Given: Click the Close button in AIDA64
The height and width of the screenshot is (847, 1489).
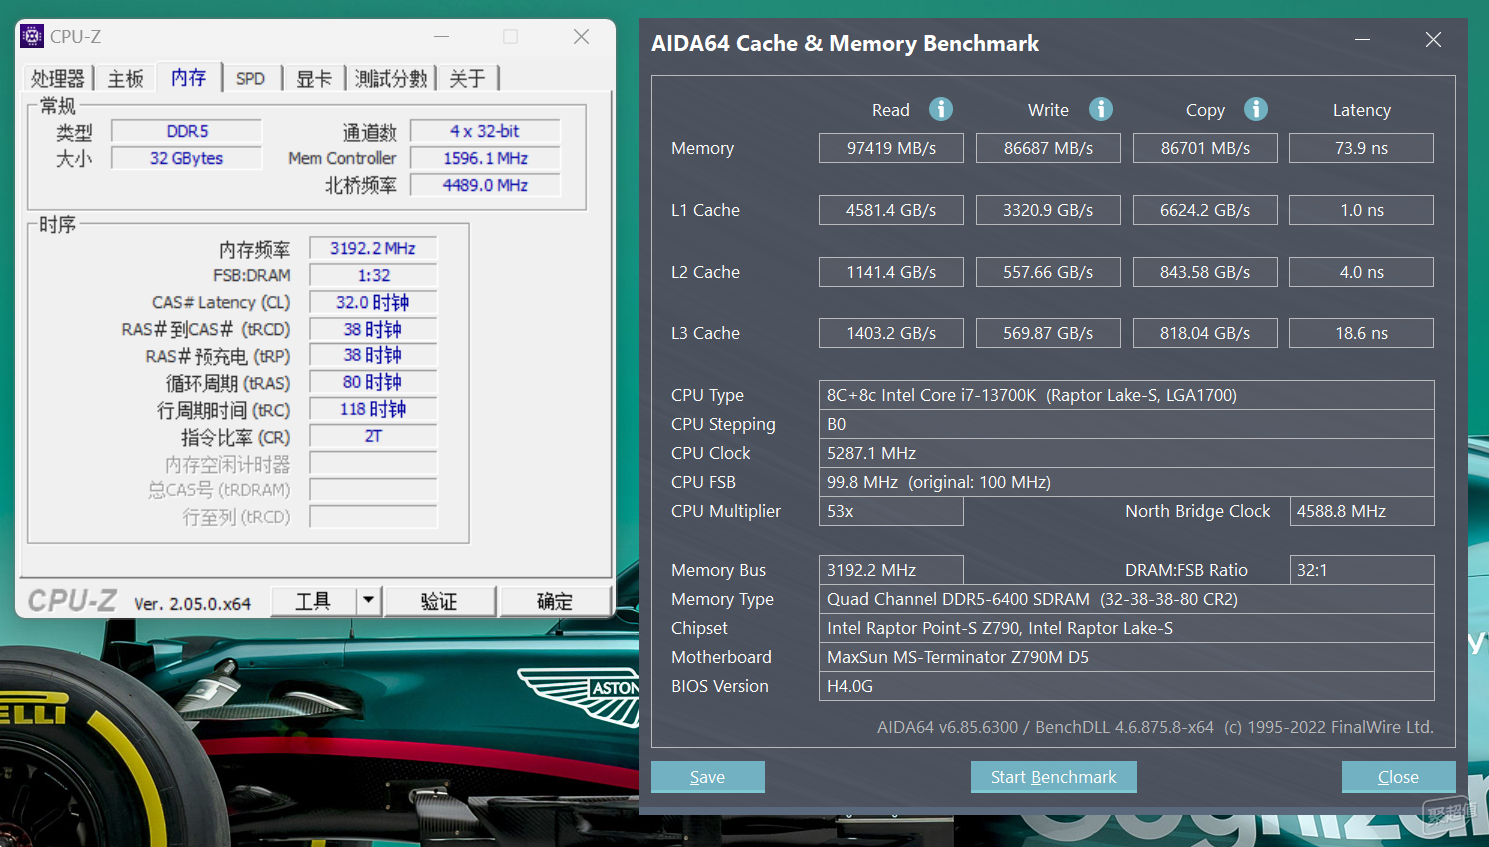Looking at the screenshot, I should point(1398,777).
